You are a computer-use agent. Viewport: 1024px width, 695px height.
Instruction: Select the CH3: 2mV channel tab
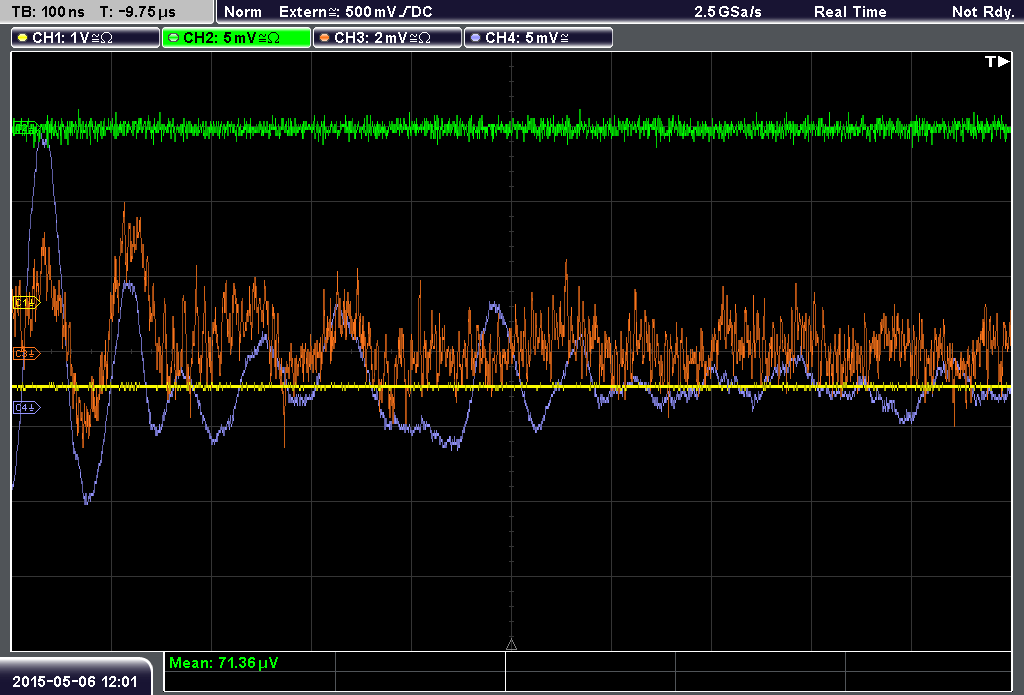click(x=387, y=38)
